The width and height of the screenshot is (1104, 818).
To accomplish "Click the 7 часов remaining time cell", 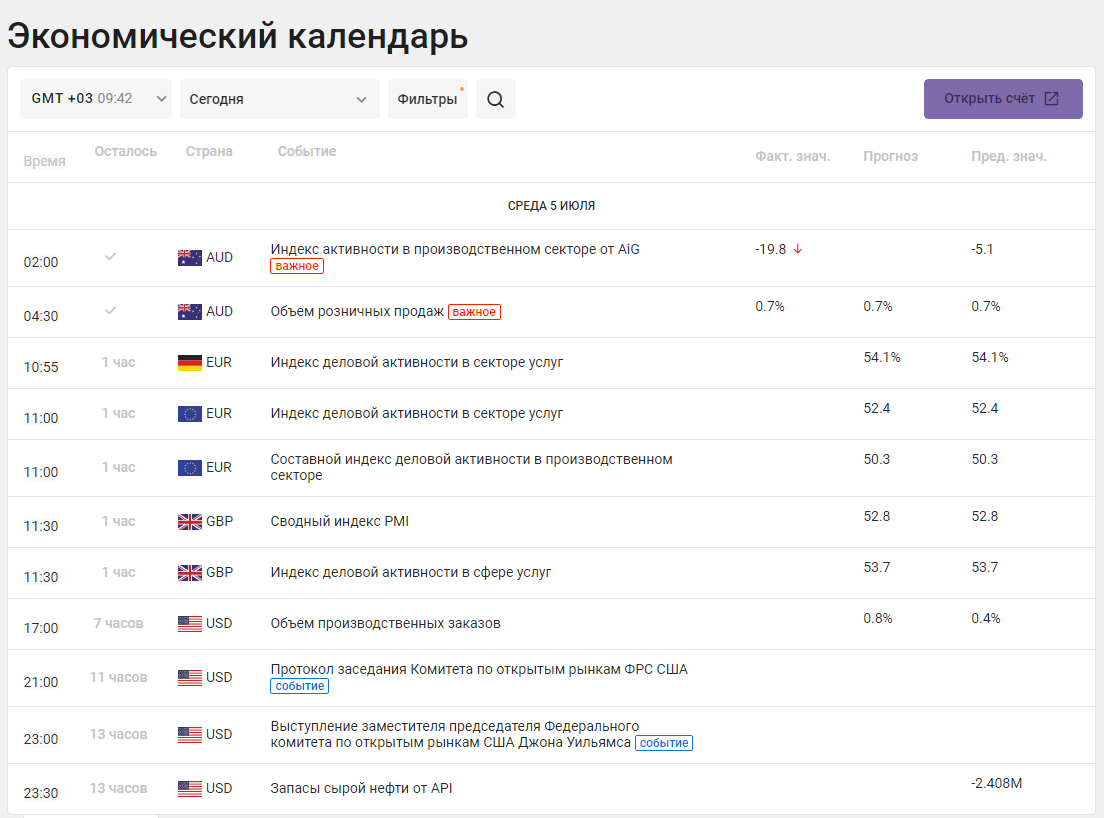I will pos(118,624).
